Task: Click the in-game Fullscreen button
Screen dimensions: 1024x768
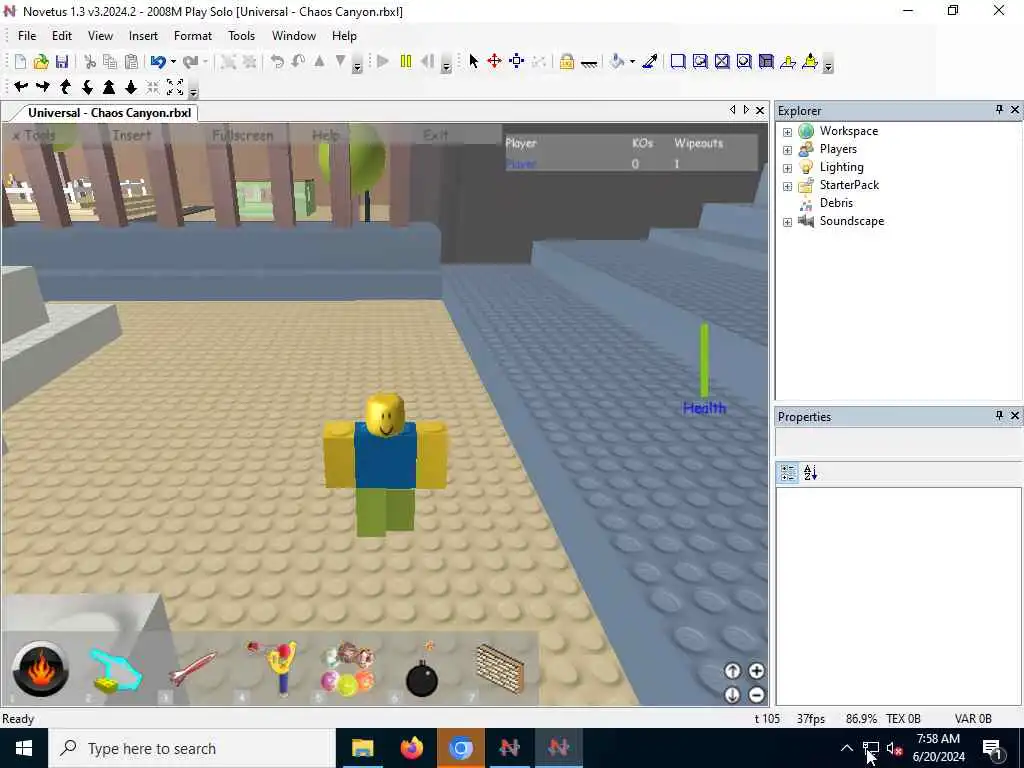Action: coord(243,135)
